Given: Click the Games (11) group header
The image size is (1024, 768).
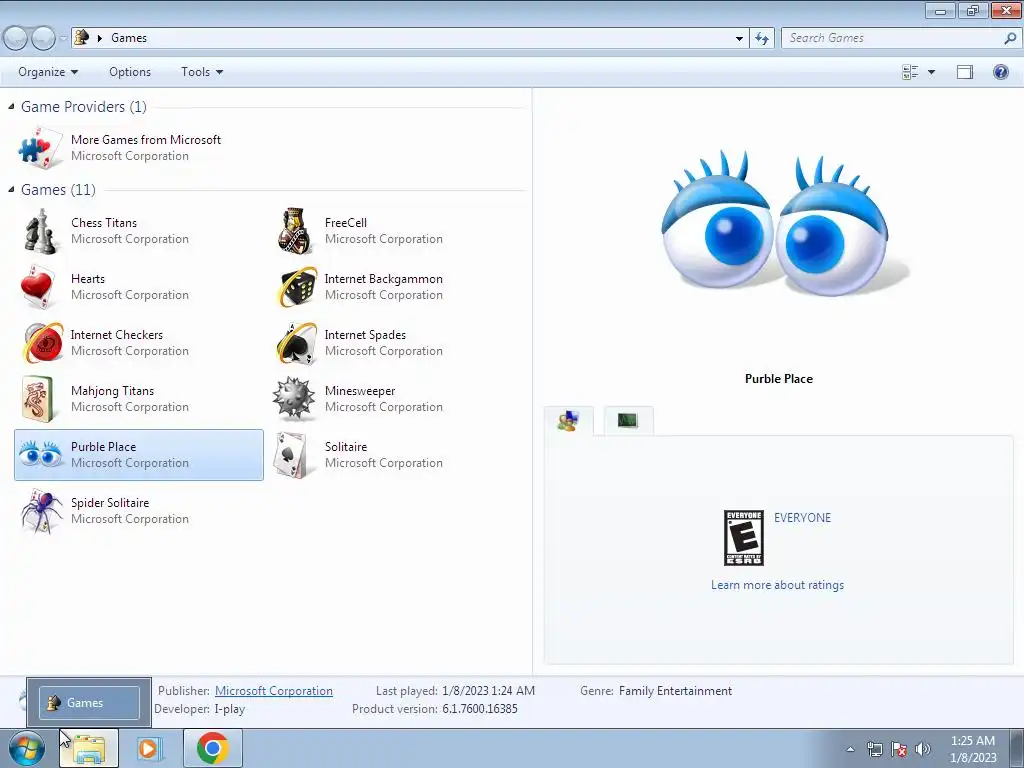Looking at the screenshot, I should coord(58,189).
